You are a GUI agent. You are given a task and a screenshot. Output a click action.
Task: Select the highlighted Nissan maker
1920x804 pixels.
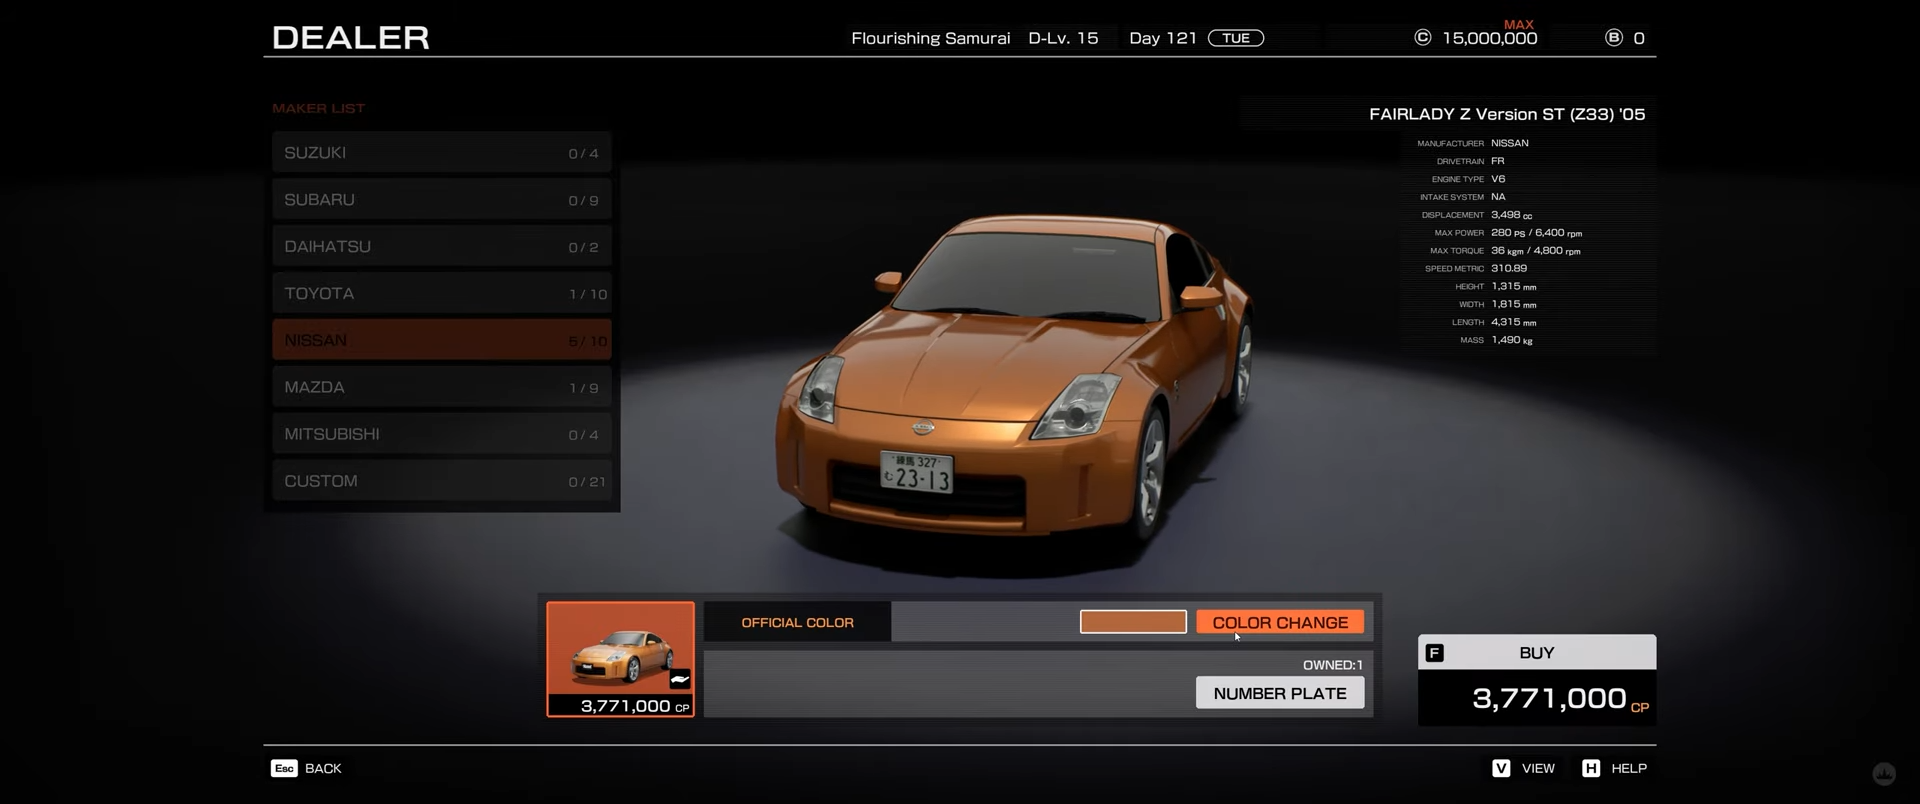(441, 340)
